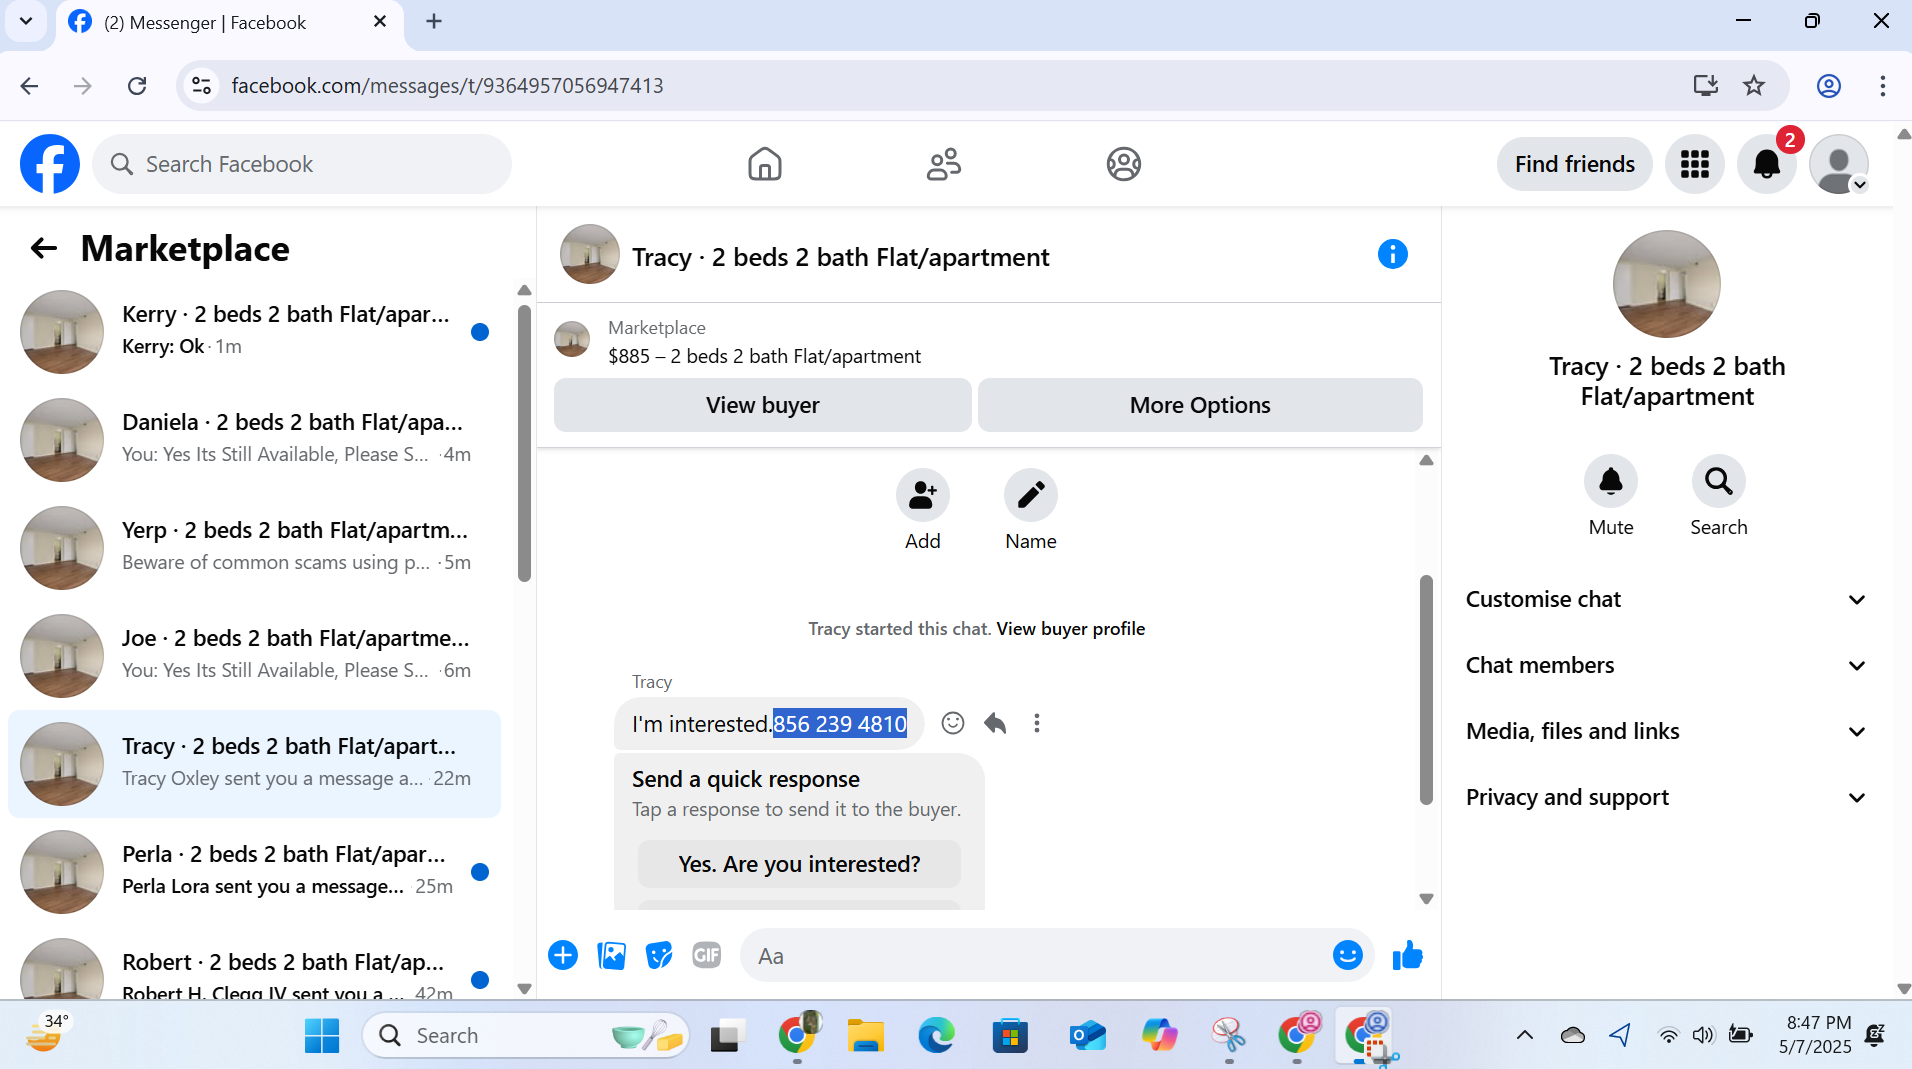
Task: Open the Chrome three-dot menu
Action: 1883,86
